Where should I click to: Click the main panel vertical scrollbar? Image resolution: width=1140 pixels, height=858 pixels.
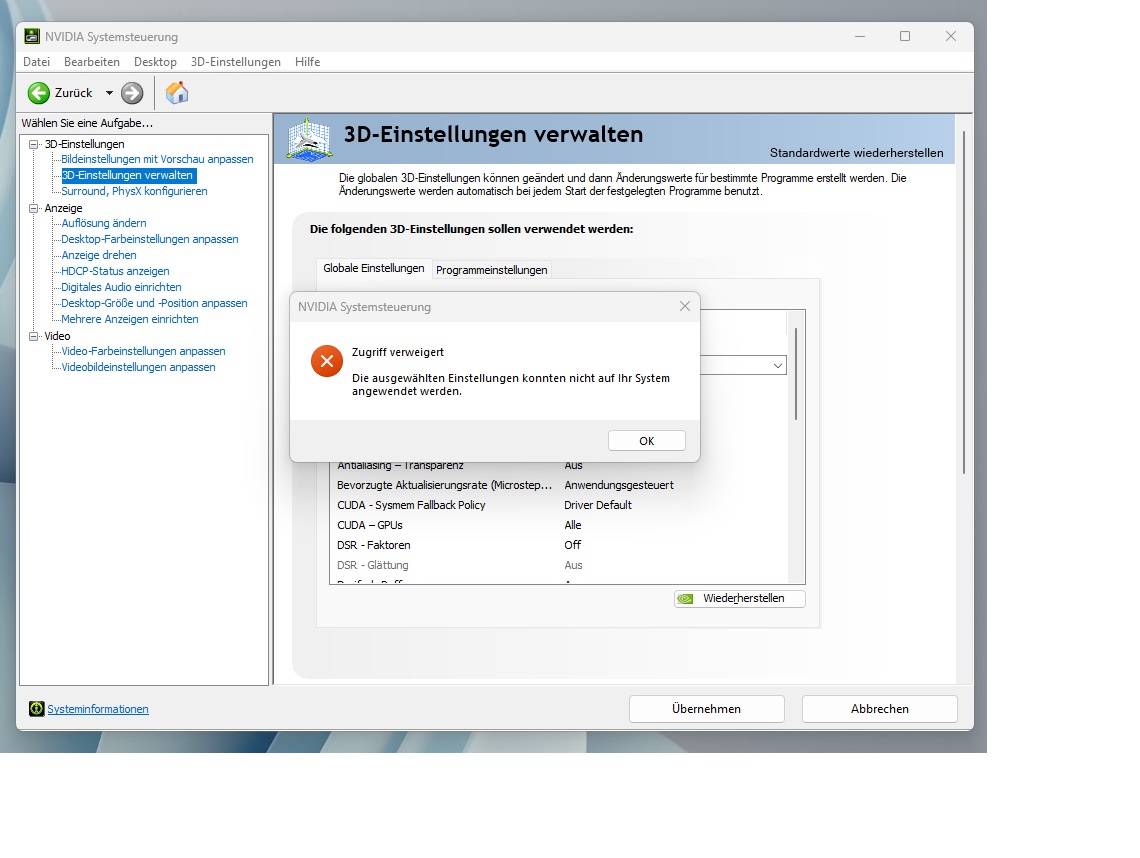point(964,302)
